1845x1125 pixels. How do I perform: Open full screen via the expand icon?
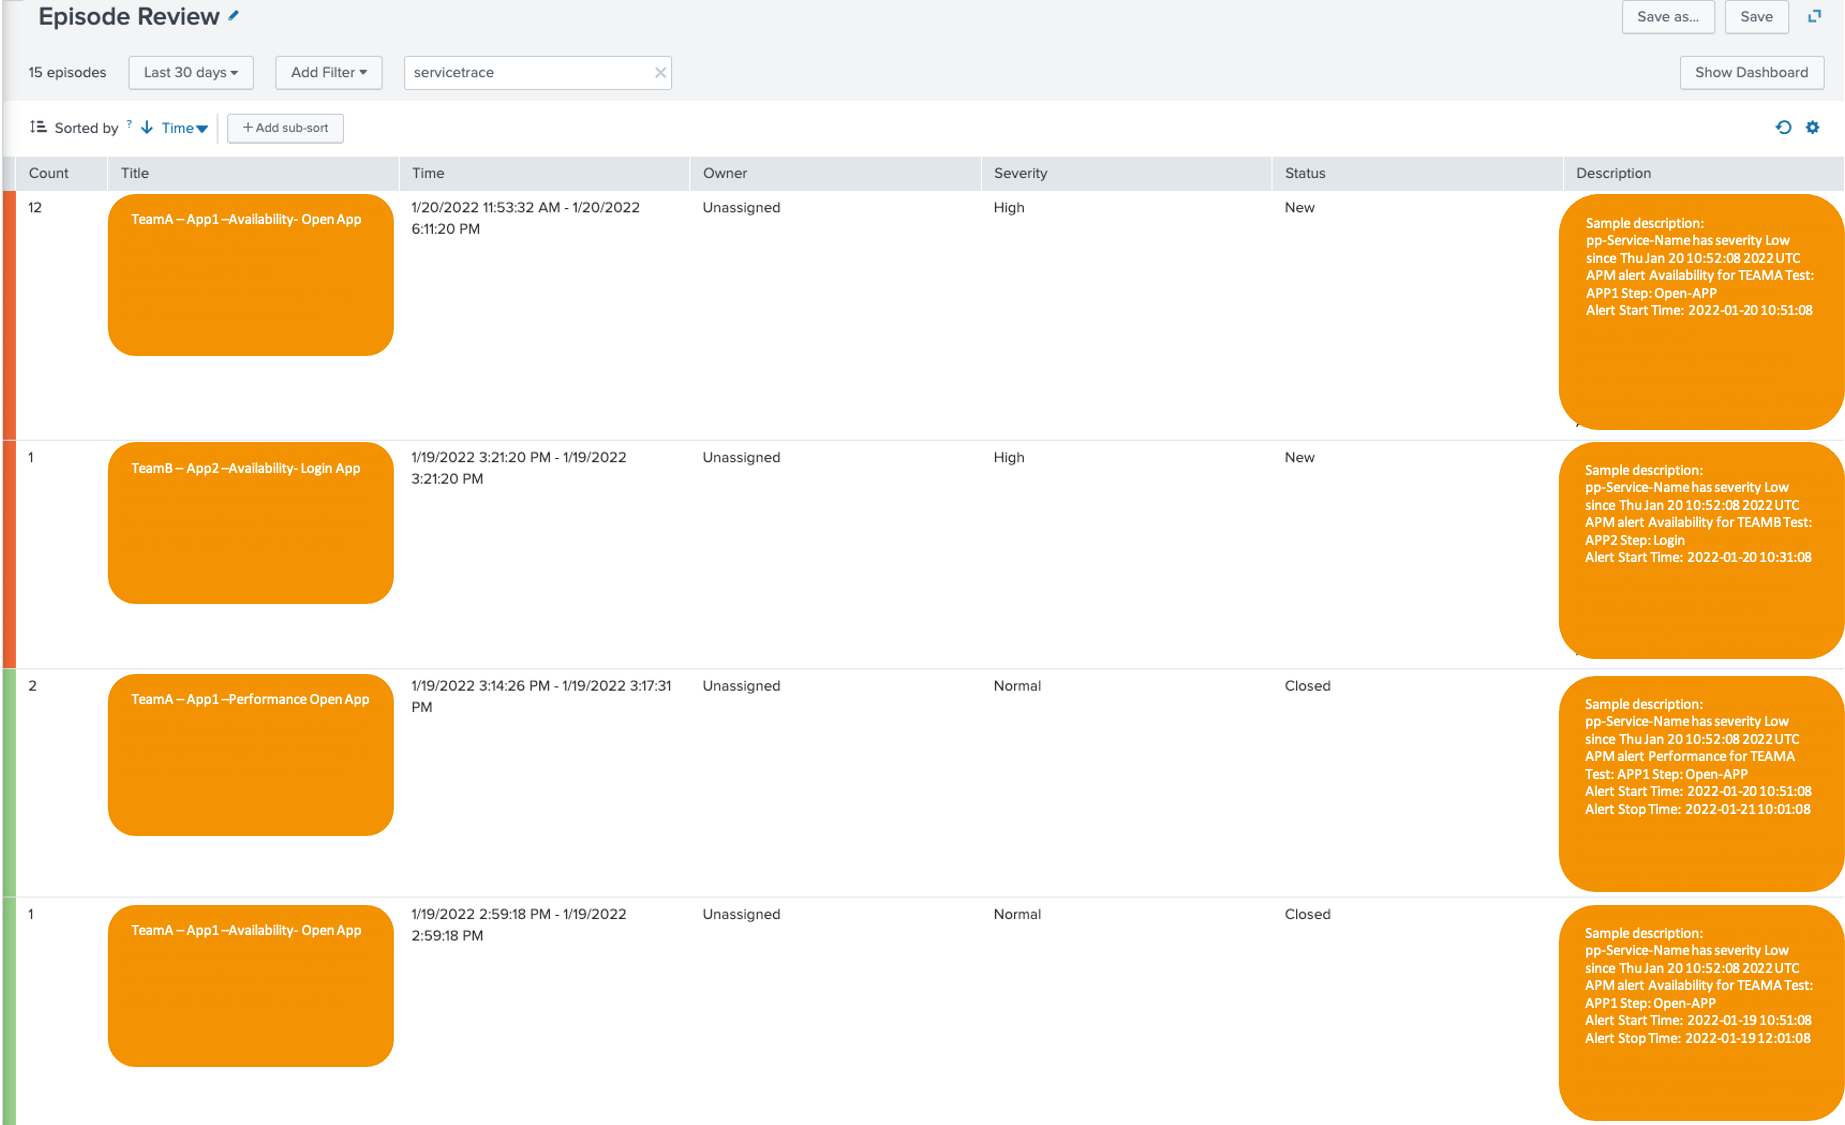pyautogui.click(x=1815, y=16)
